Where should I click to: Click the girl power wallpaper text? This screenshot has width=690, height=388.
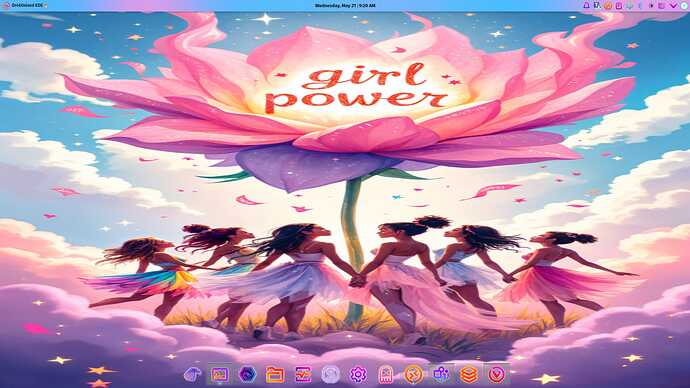point(357,87)
